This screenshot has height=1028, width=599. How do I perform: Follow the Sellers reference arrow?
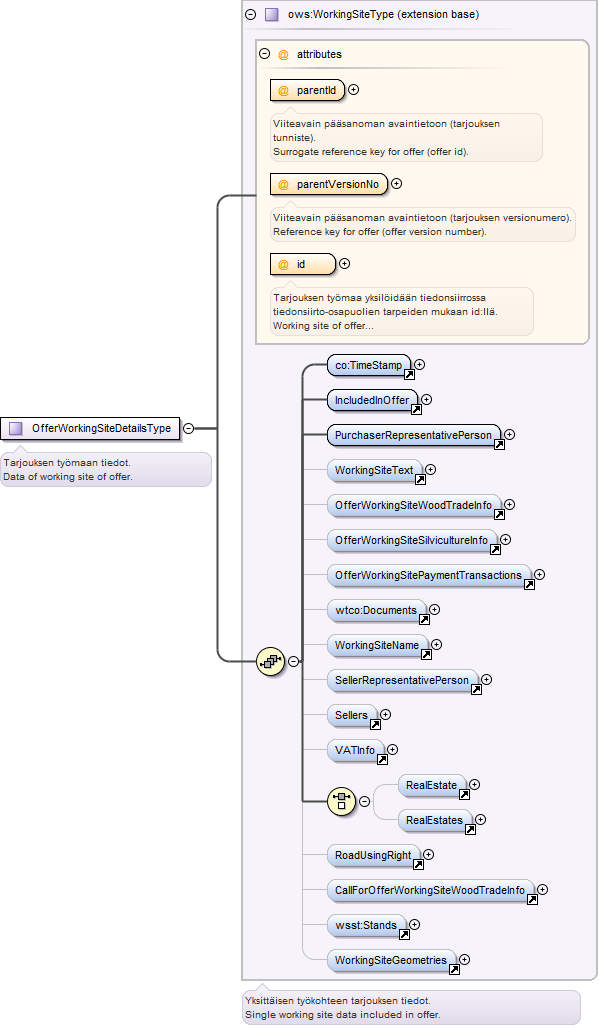tap(375, 724)
